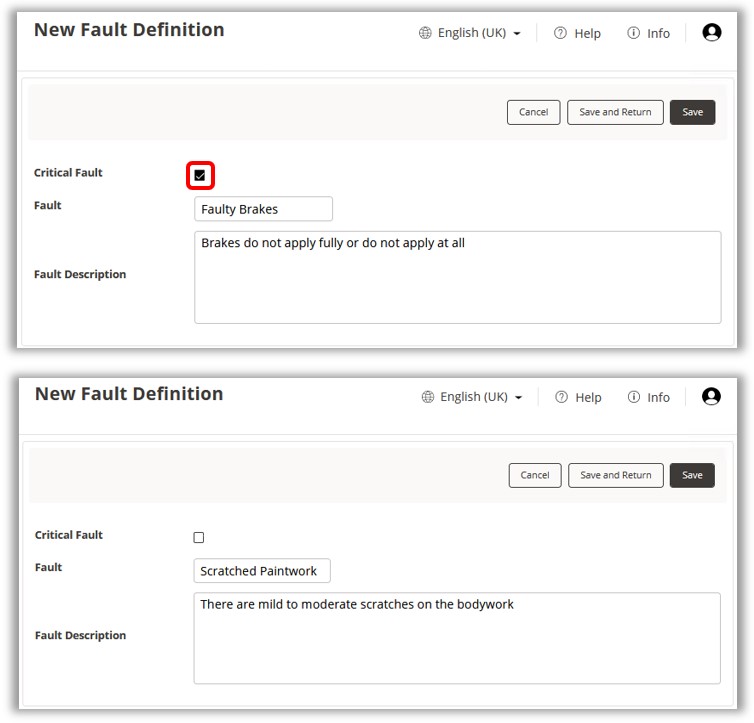Click the Fault field containing Faulty Brakes
The height and width of the screenshot is (723, 754).
point(263,209)
